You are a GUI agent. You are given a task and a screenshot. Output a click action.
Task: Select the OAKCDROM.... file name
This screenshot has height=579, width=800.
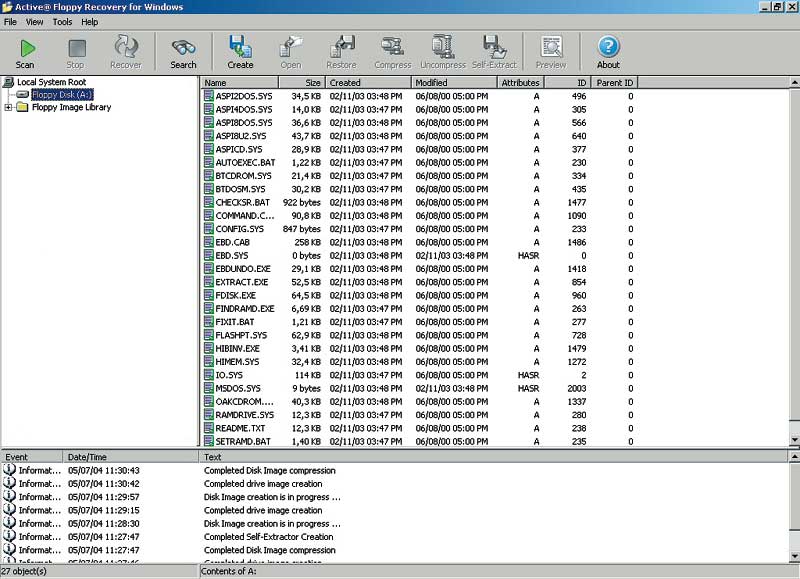[245, 401]
